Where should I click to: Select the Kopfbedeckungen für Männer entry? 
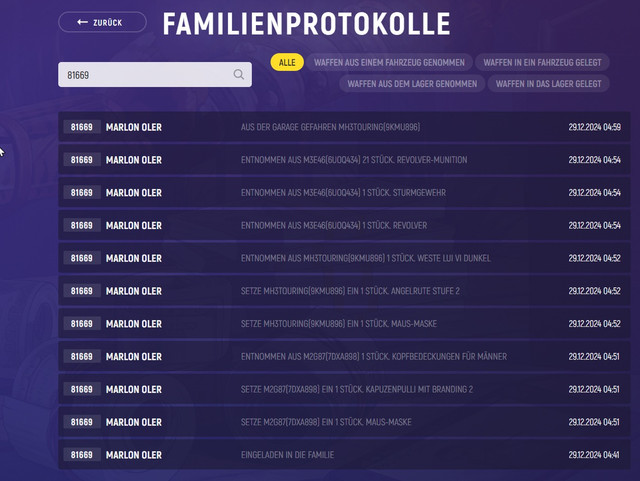(x=344, y=356)
